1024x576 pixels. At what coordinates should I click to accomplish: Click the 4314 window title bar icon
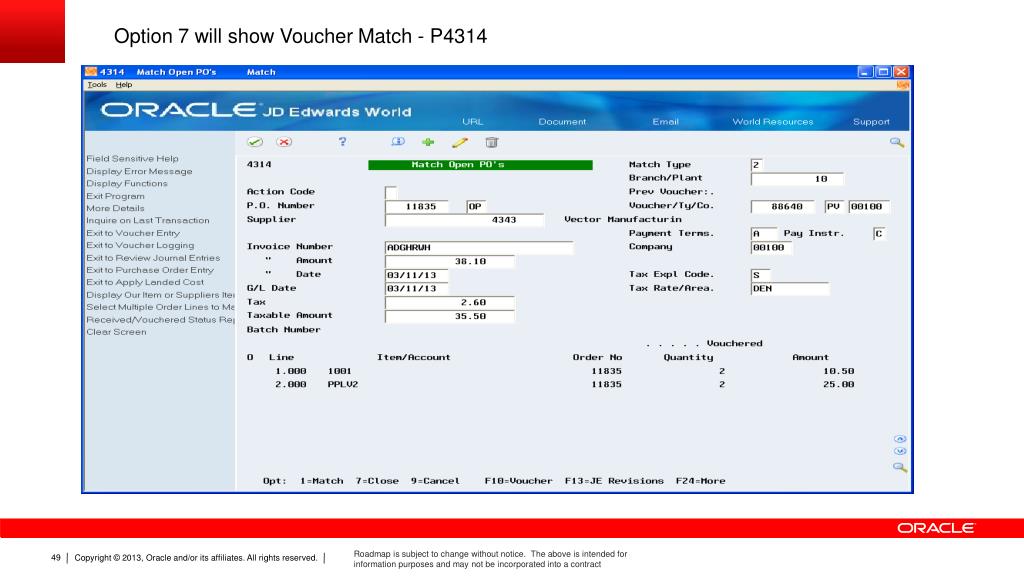point(91,72)
